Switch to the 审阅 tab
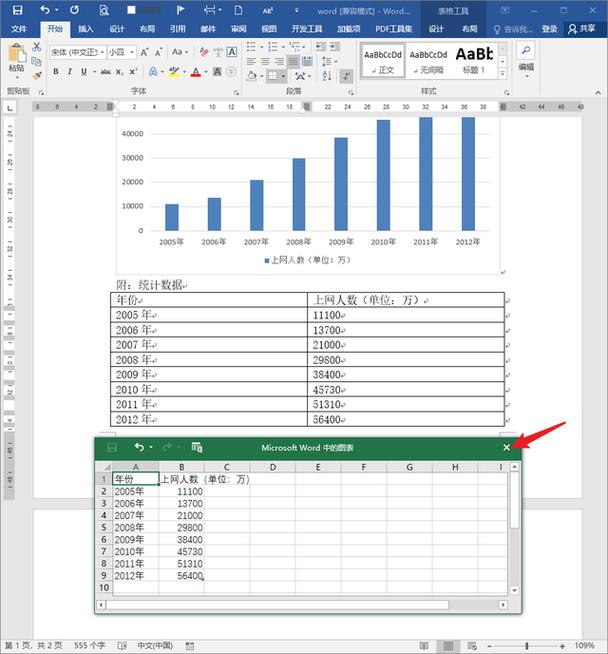This screenshot has height=654, width=608. click(239, 29)
